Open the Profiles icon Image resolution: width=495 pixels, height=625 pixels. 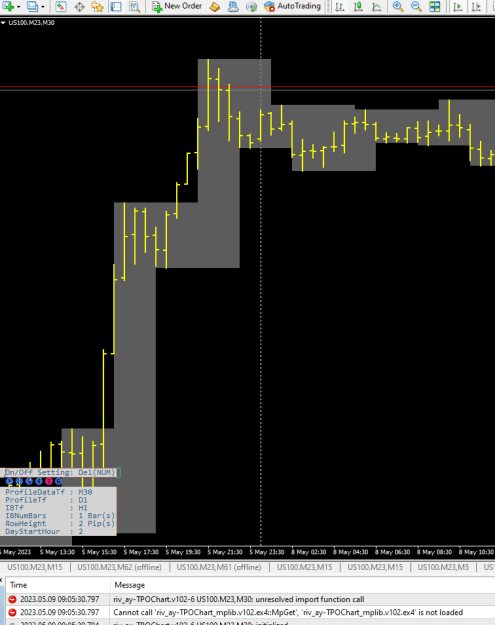32,6
